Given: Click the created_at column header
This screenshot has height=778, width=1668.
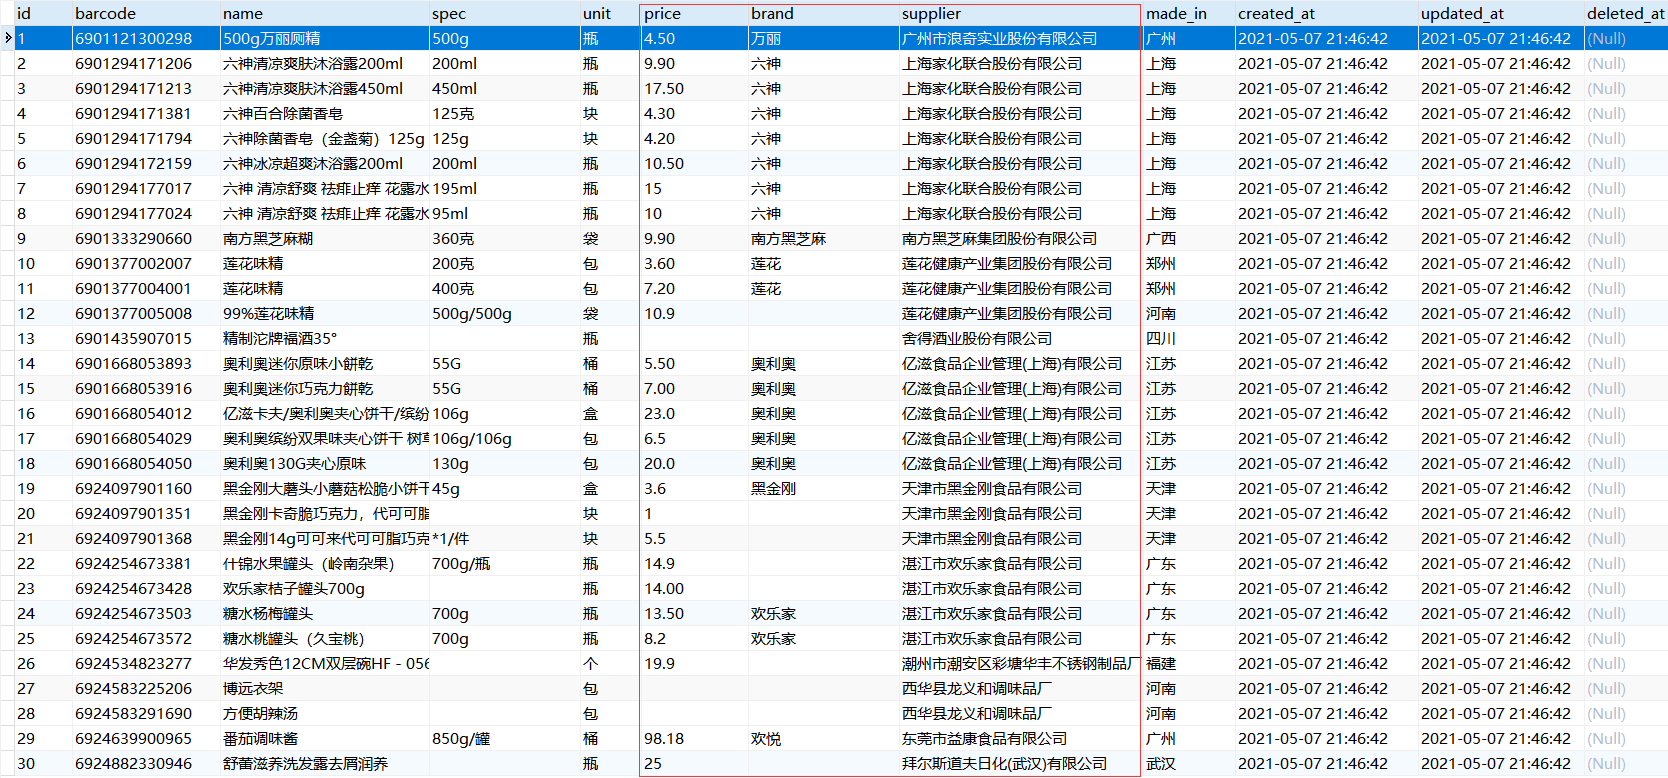Looking at the screenshot, I should (1326, 13).
